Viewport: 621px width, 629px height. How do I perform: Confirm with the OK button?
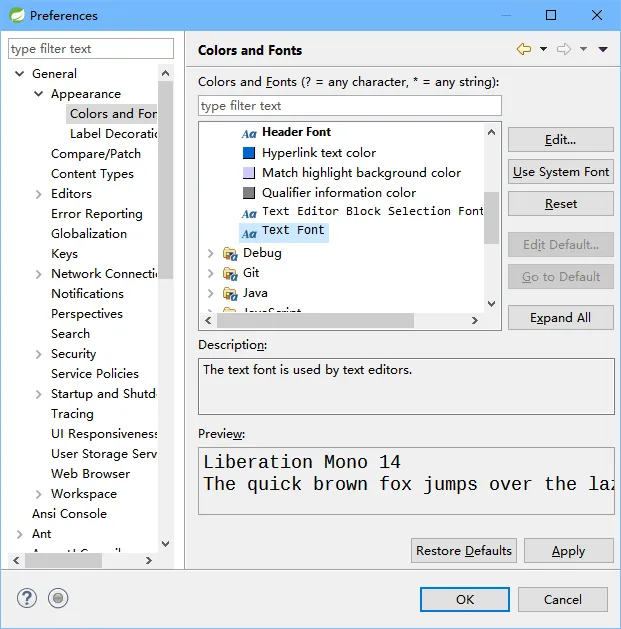(465, 600)
